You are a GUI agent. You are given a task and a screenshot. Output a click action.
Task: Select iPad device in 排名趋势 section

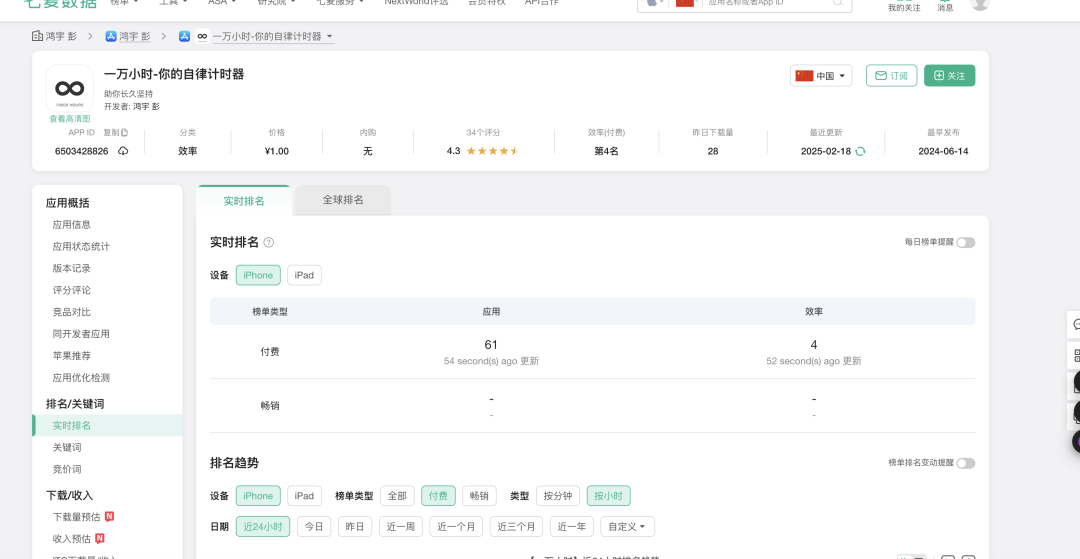(x=304, y=496)
